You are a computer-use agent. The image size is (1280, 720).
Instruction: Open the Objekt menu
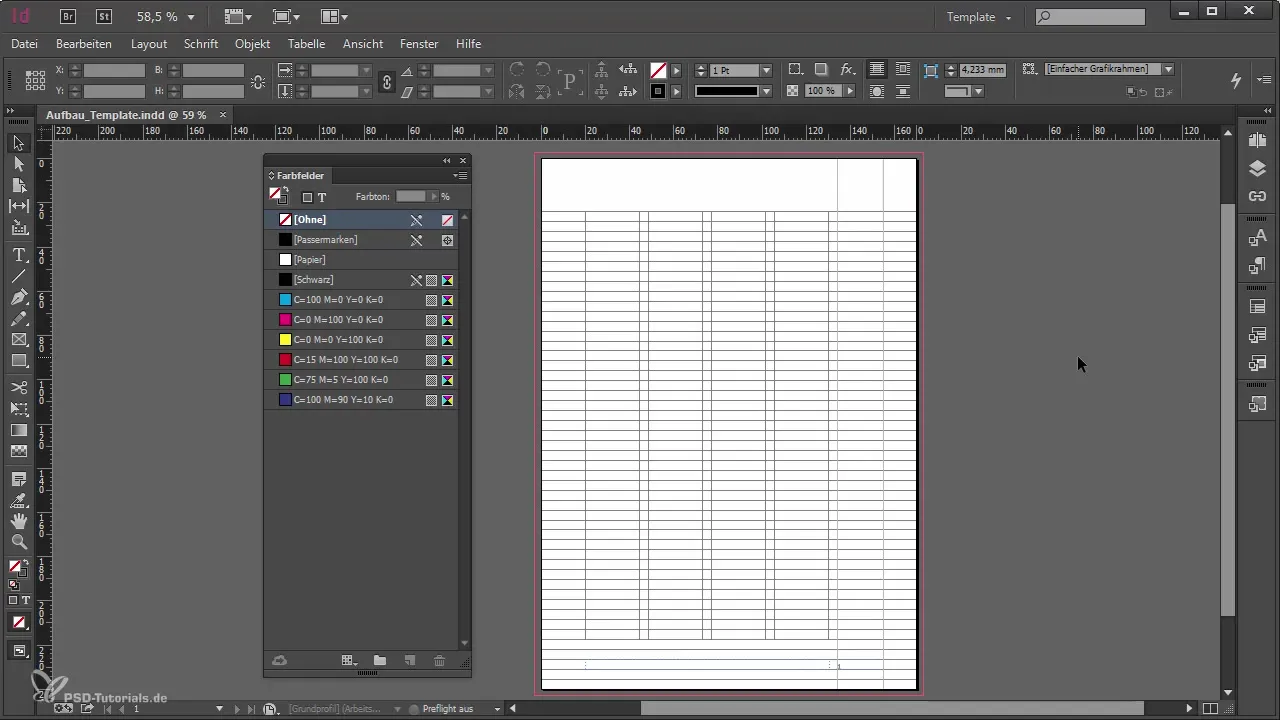click(253, 44)
